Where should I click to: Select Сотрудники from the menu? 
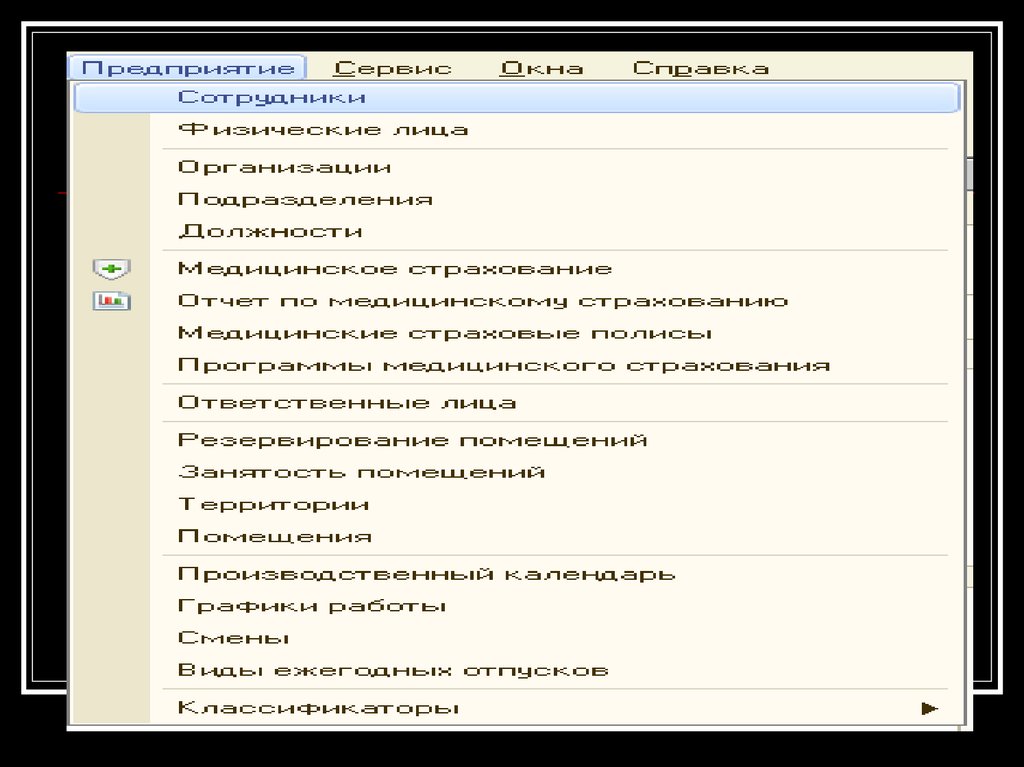click(271, 97)
